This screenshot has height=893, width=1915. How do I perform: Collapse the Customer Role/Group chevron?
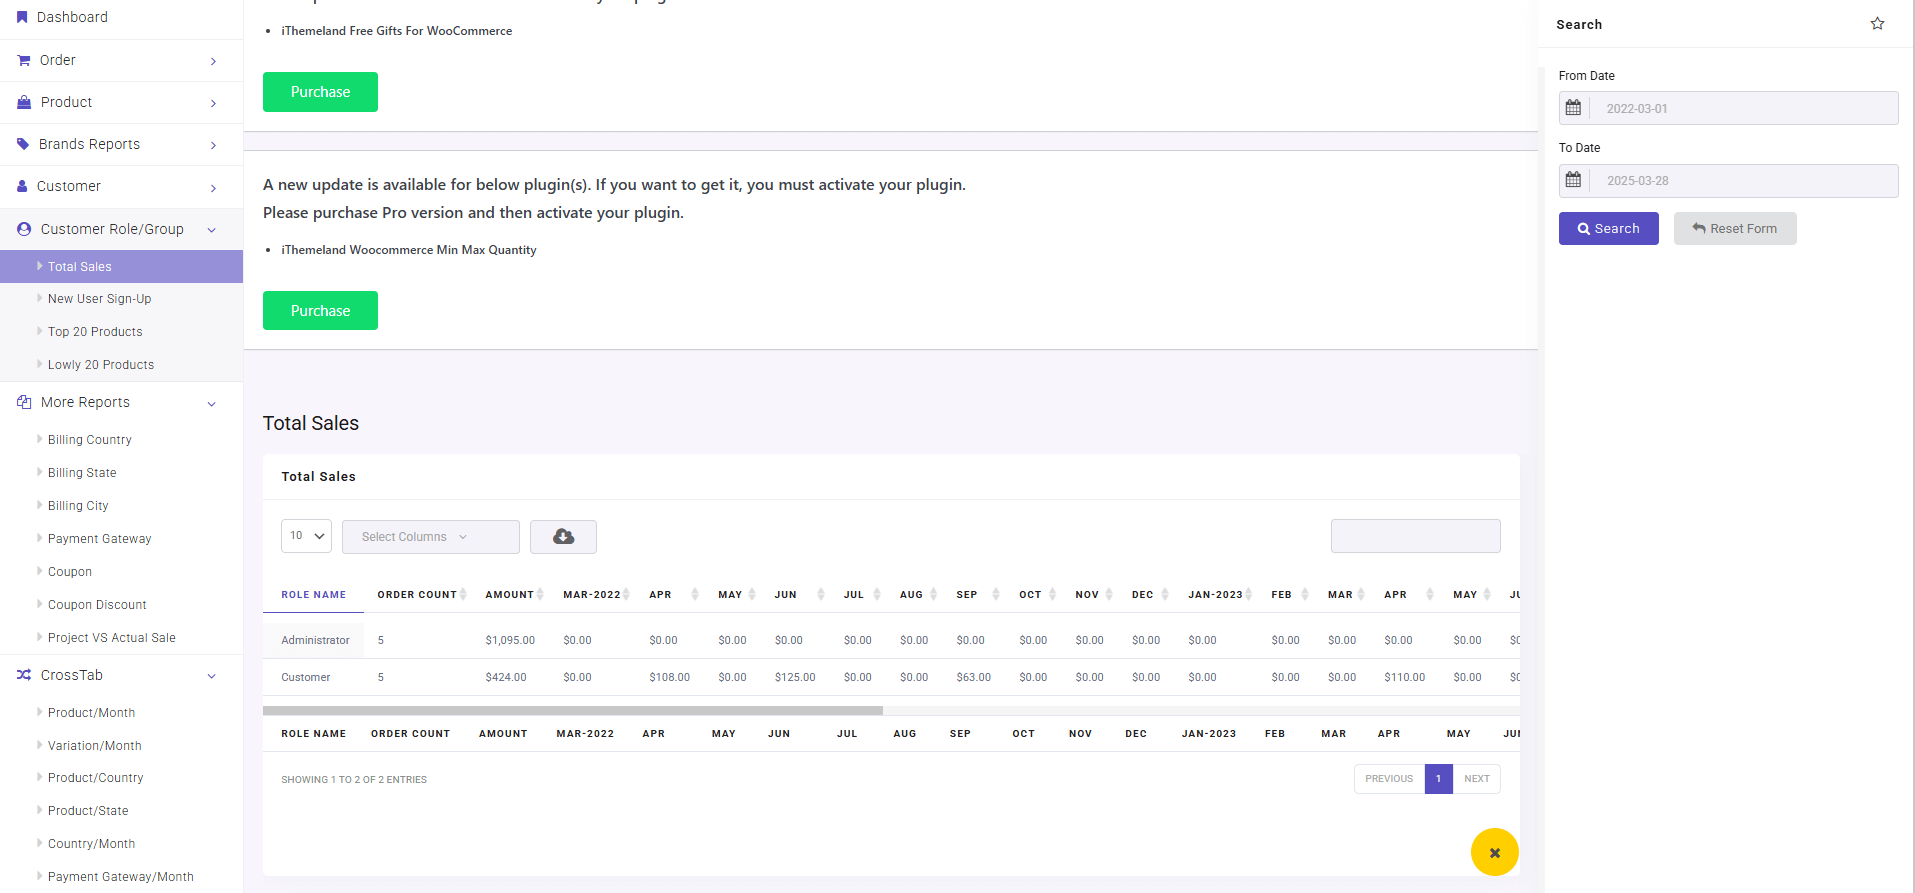pos(212,230)
